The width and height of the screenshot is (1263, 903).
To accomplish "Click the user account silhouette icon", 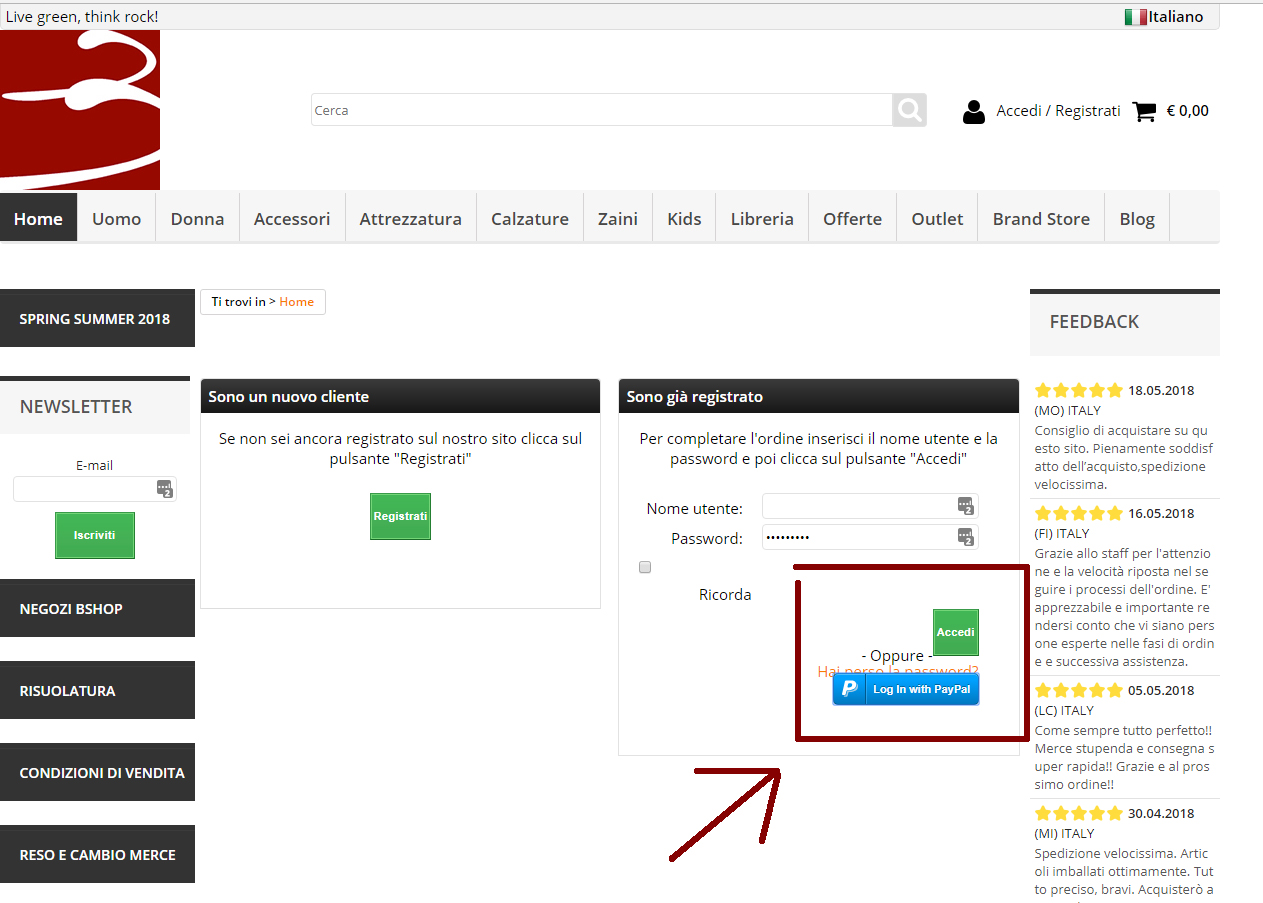I will [973, 111].
